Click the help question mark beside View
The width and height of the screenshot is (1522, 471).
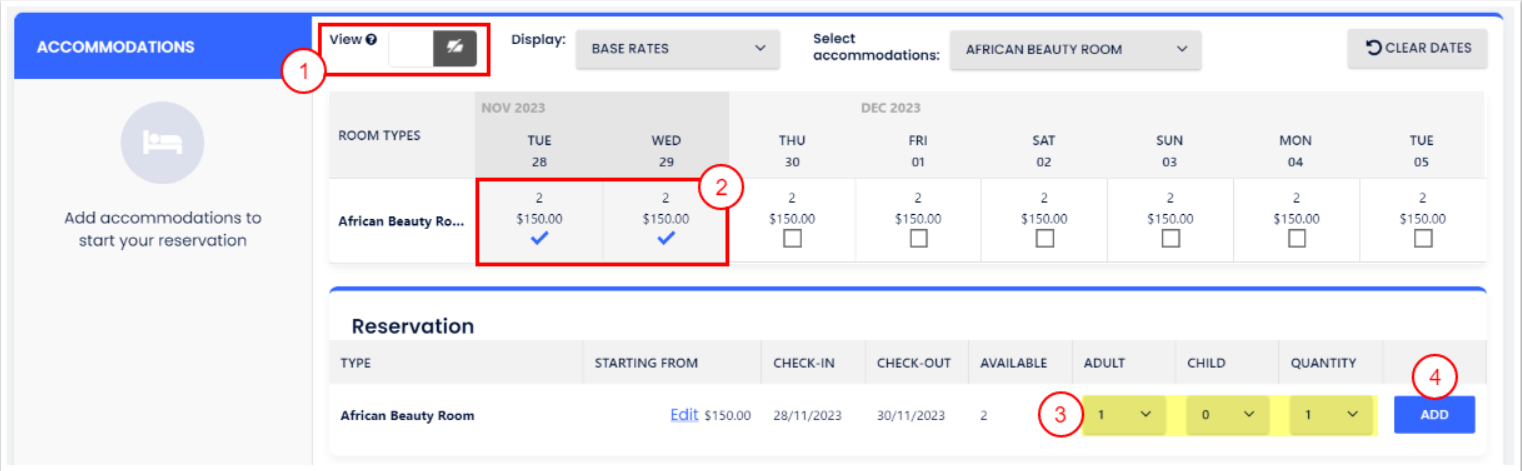(371, 40)
